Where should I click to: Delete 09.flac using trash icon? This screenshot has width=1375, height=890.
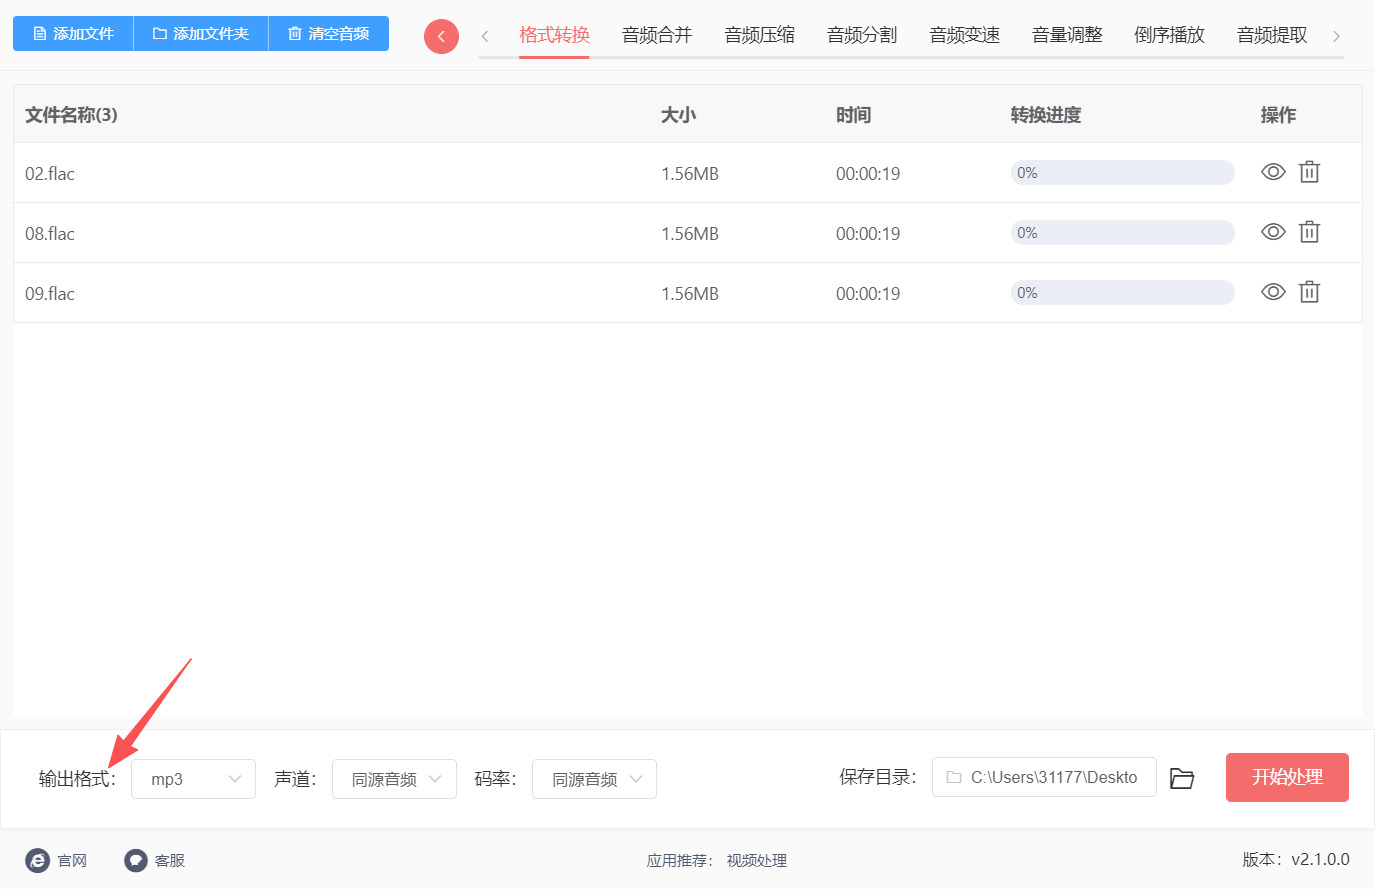(x=1309, y=292)
